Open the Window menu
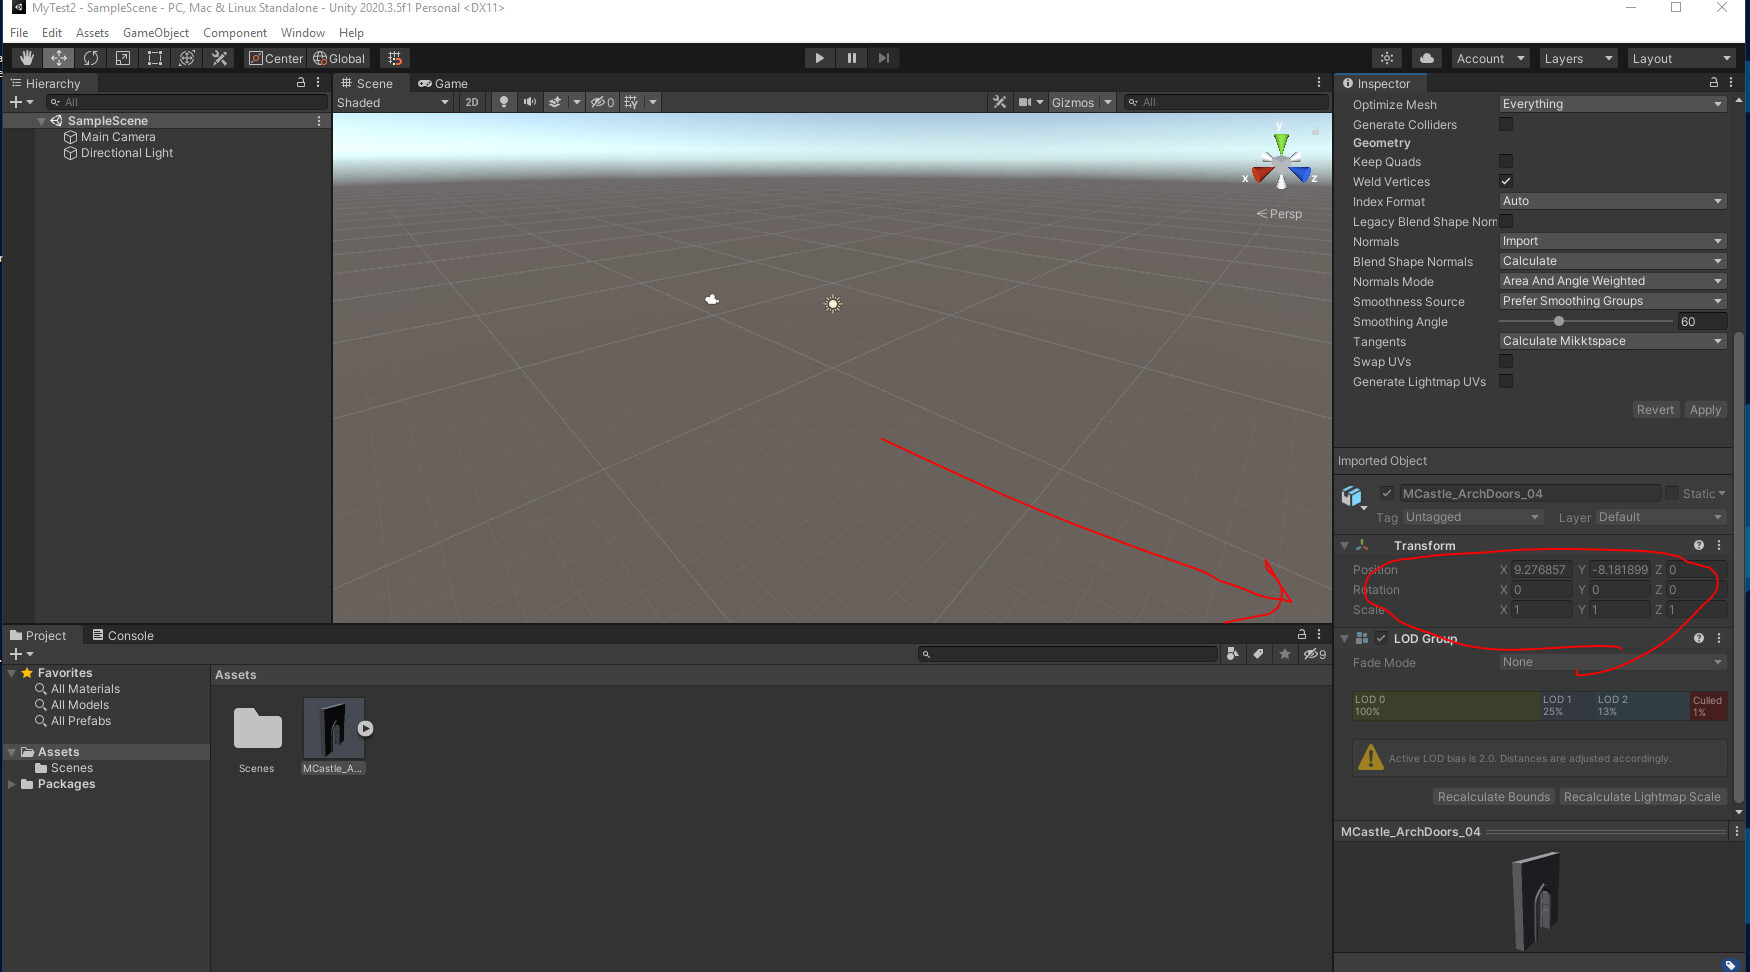The height and width of the screenshot is (972, 1750). 303,32
